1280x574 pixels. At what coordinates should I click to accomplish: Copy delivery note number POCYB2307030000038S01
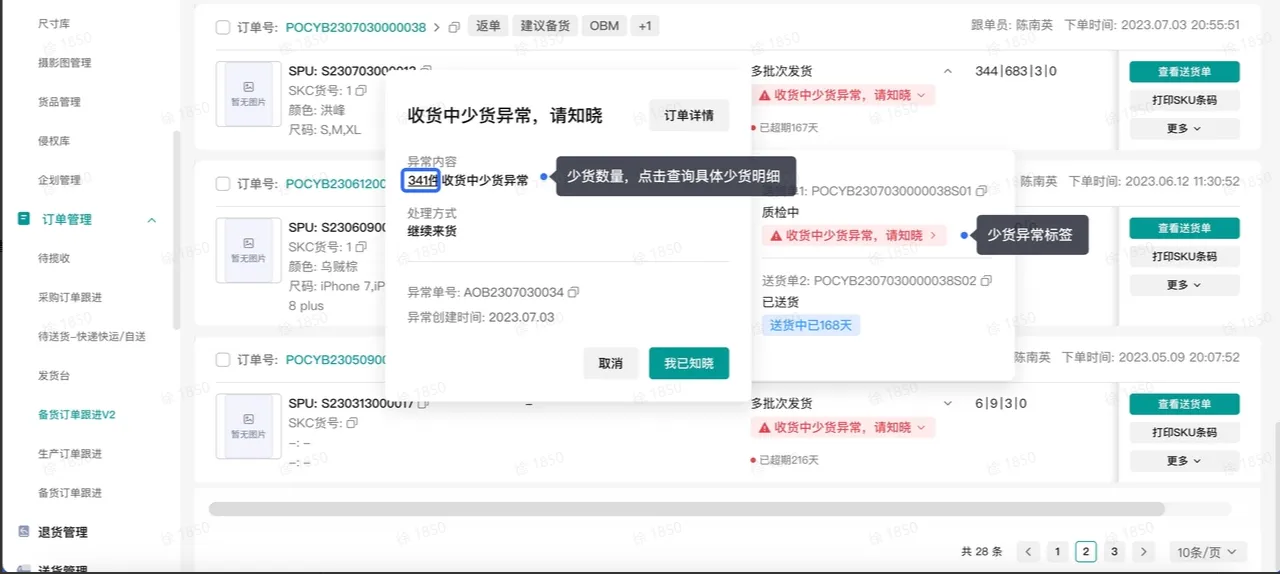(x=981, y=190)
